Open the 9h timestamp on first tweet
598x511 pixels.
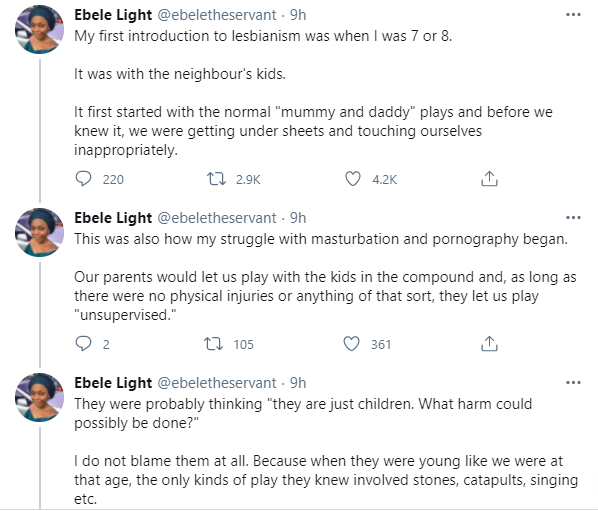[x=298, y=15]
